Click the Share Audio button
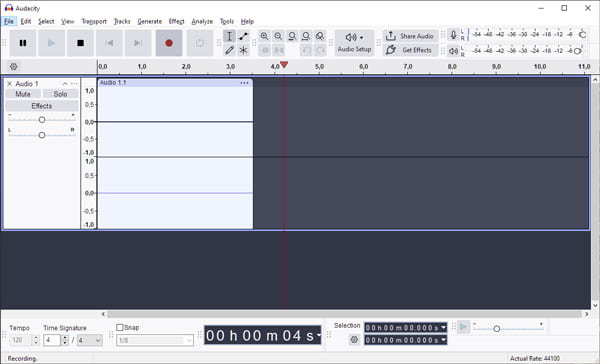Screen dimensions: 600x364 coord(410,36)
